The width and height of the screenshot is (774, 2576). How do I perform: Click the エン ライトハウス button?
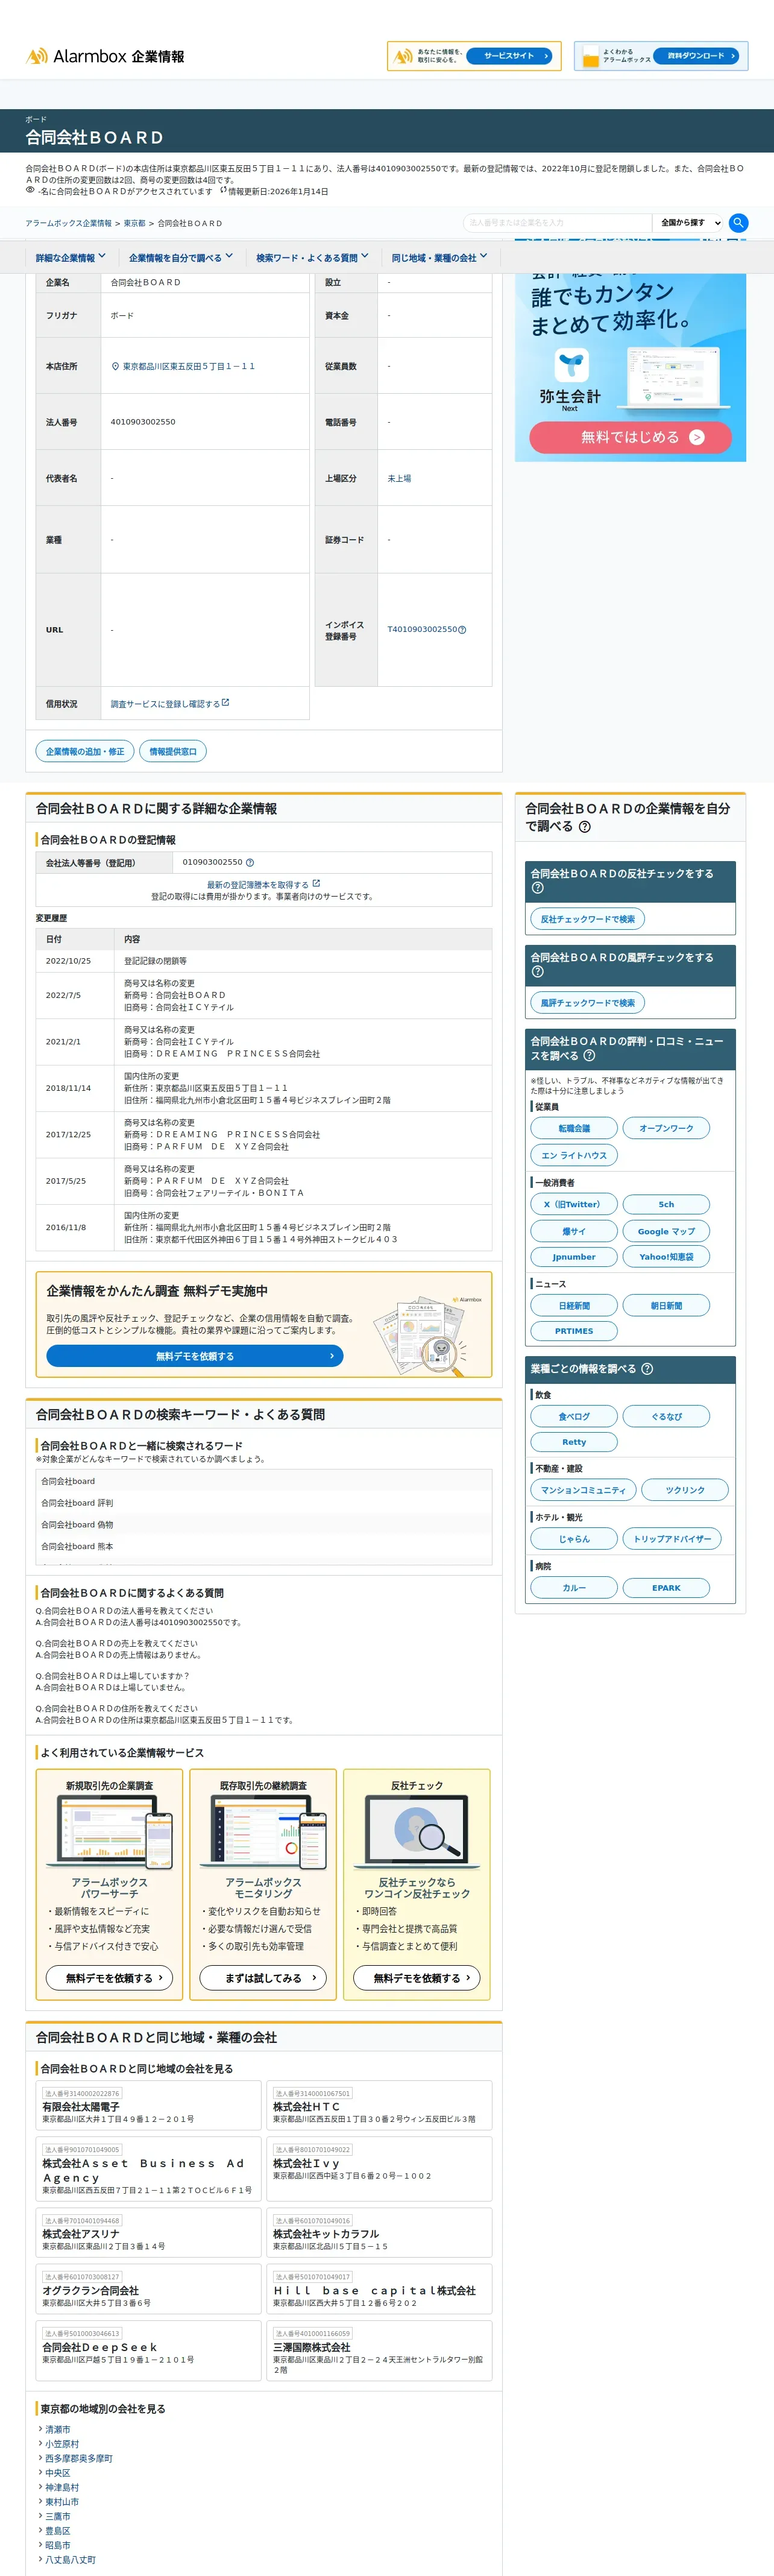click(x=574, y=1155)
